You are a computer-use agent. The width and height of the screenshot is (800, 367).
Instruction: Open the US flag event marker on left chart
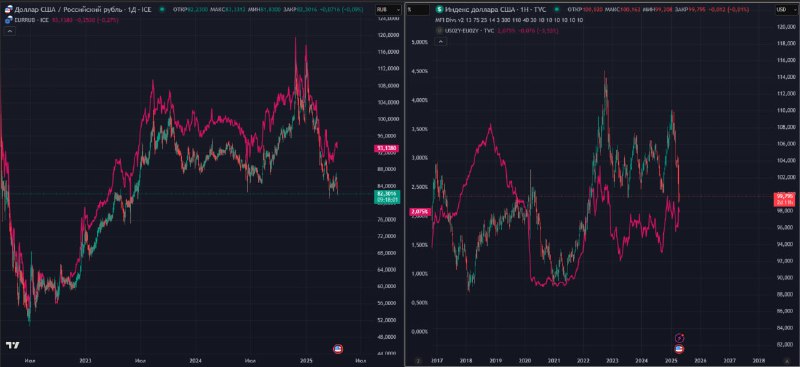[338, 349]
